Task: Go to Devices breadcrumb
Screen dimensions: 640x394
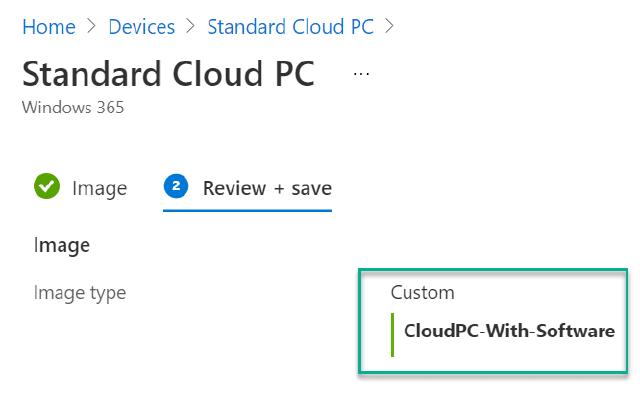Action: [142, 27]
